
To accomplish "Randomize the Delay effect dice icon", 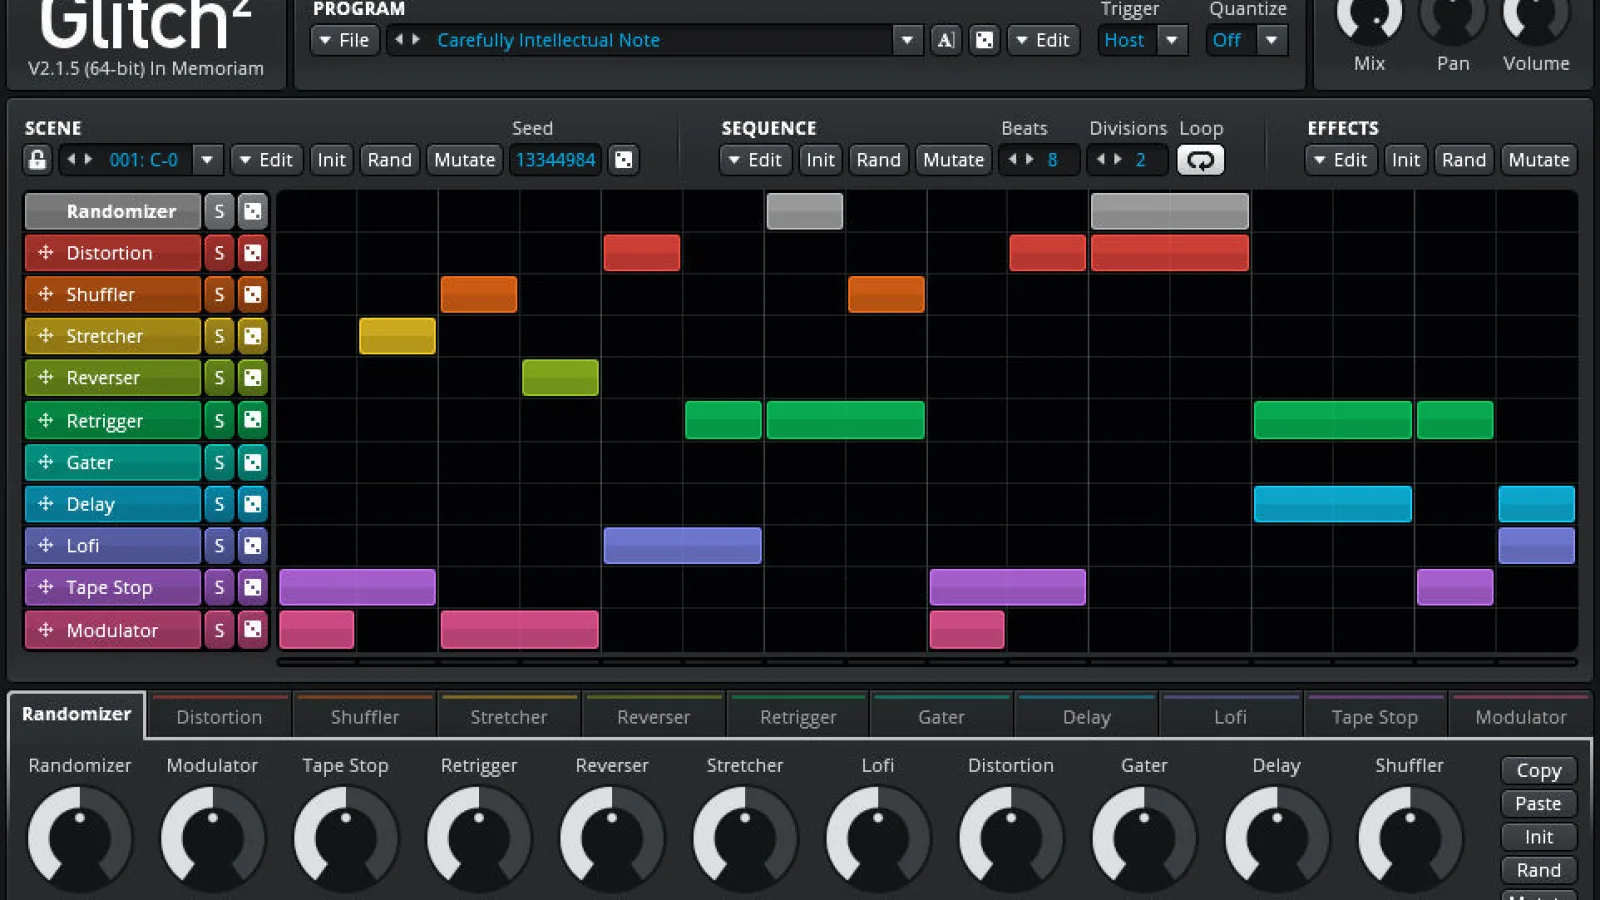I will click(253, 504).
